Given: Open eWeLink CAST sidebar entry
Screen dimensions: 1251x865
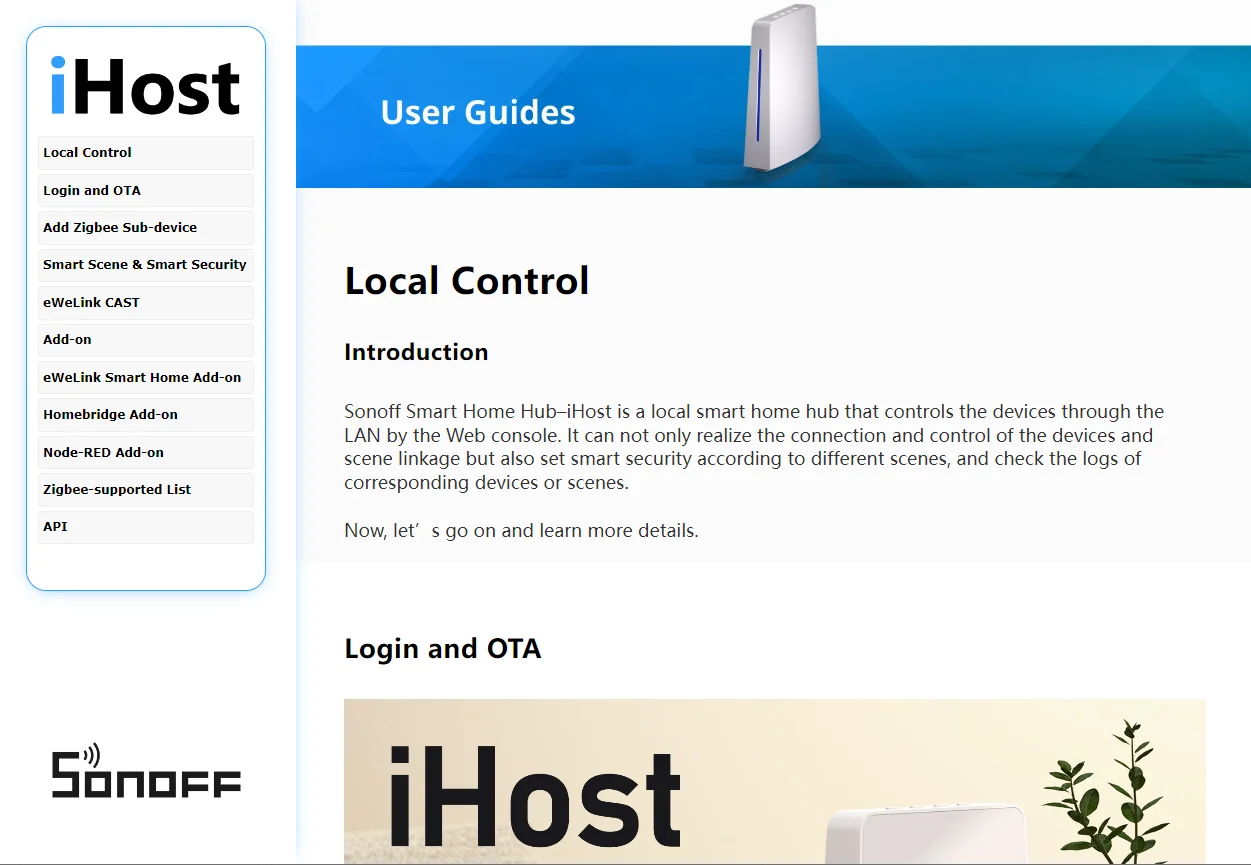Looking at the screenshot, I should (x=146, y=303).
